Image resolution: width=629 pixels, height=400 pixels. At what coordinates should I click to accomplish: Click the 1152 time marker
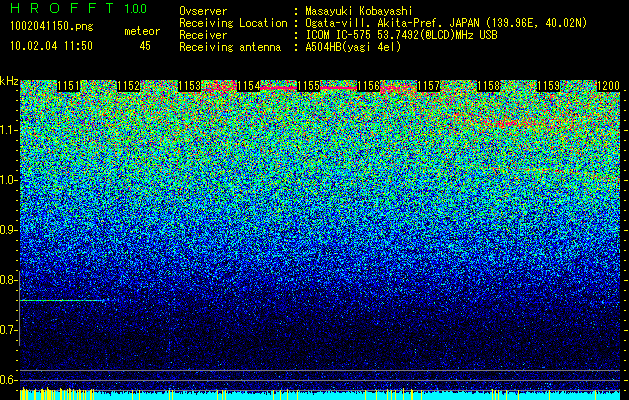(128, 86)
